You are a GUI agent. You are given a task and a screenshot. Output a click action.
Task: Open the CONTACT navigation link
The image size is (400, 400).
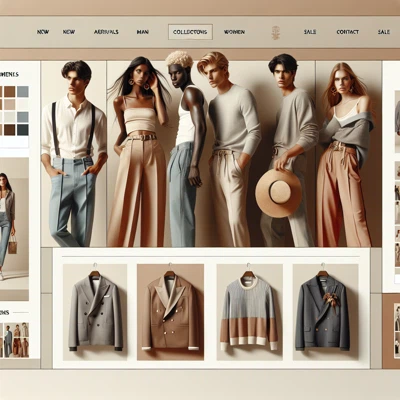[x=347, y=32]
